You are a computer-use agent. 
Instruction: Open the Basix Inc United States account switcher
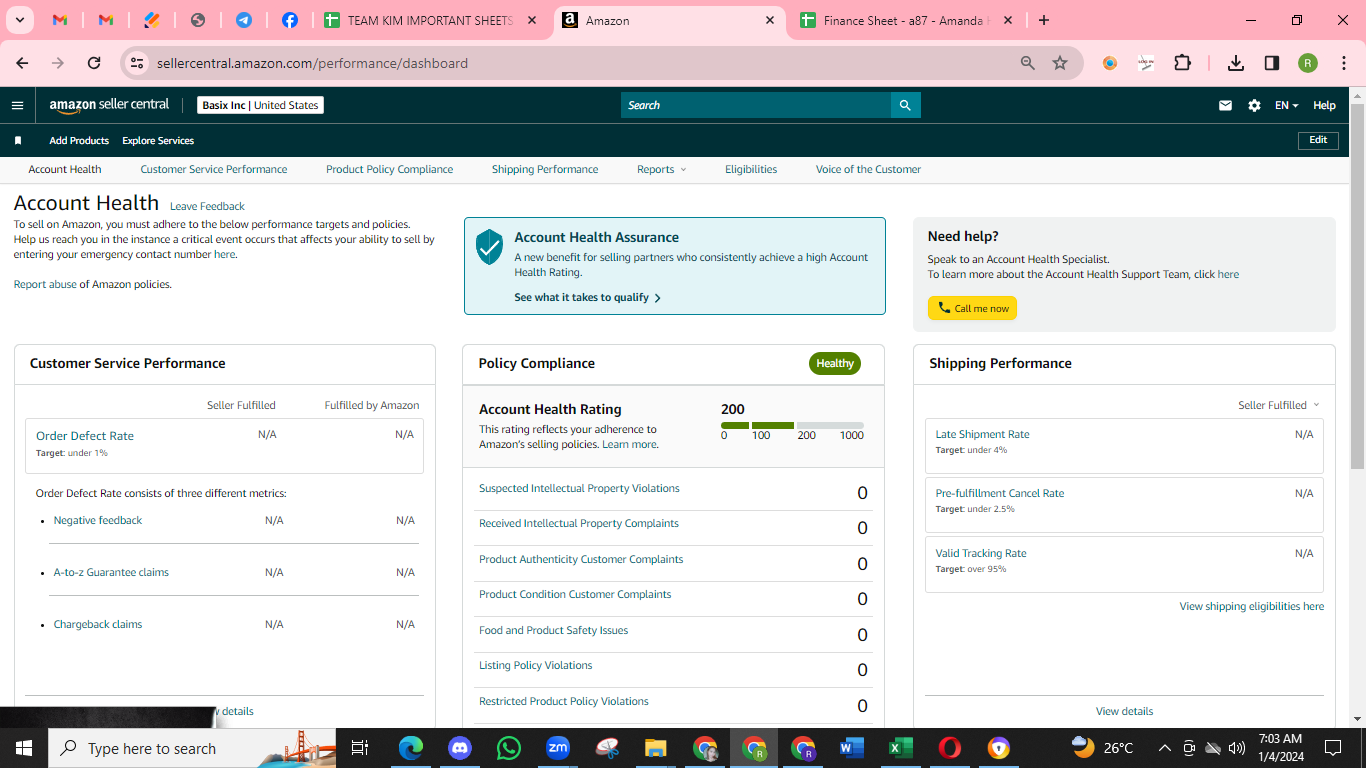[260, 105]
